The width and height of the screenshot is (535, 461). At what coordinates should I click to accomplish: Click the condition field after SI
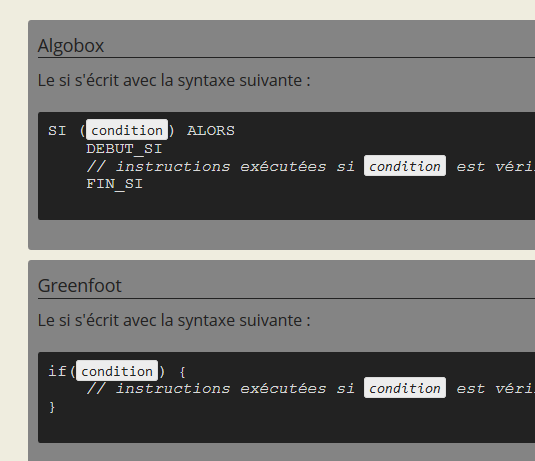coord(127,130)
